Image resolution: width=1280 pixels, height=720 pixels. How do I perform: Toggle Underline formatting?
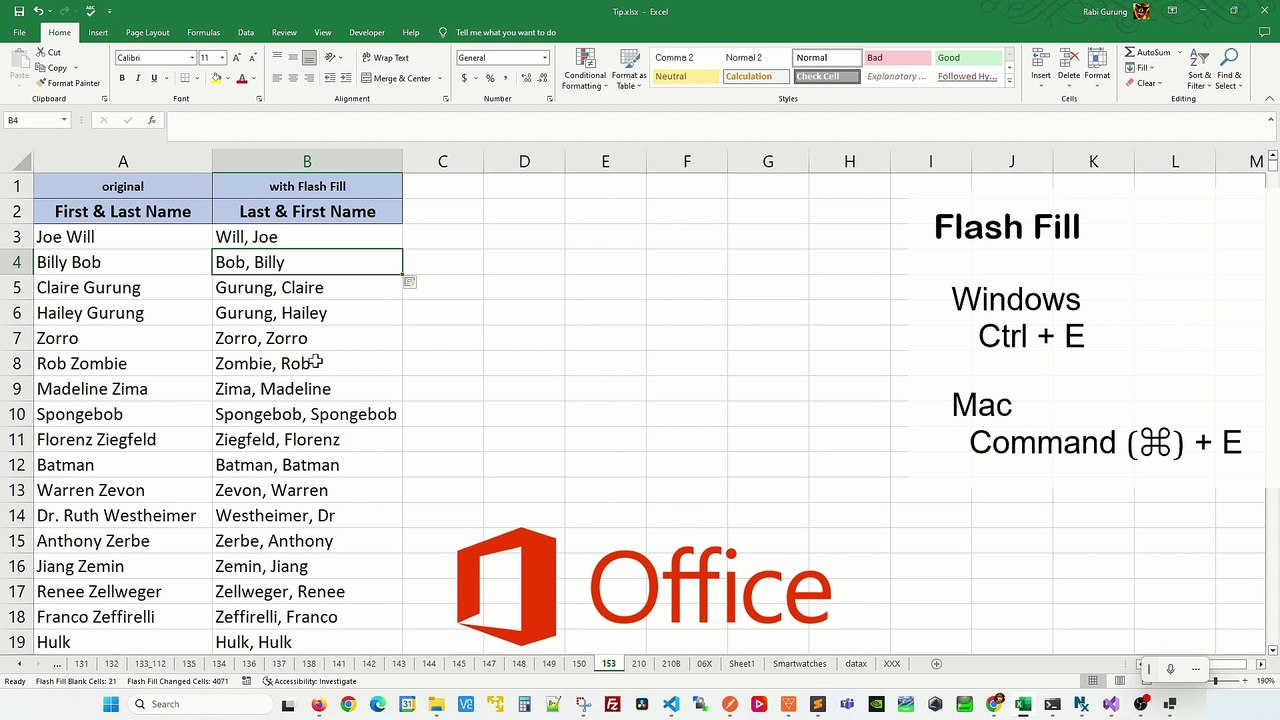pos(154,78)
